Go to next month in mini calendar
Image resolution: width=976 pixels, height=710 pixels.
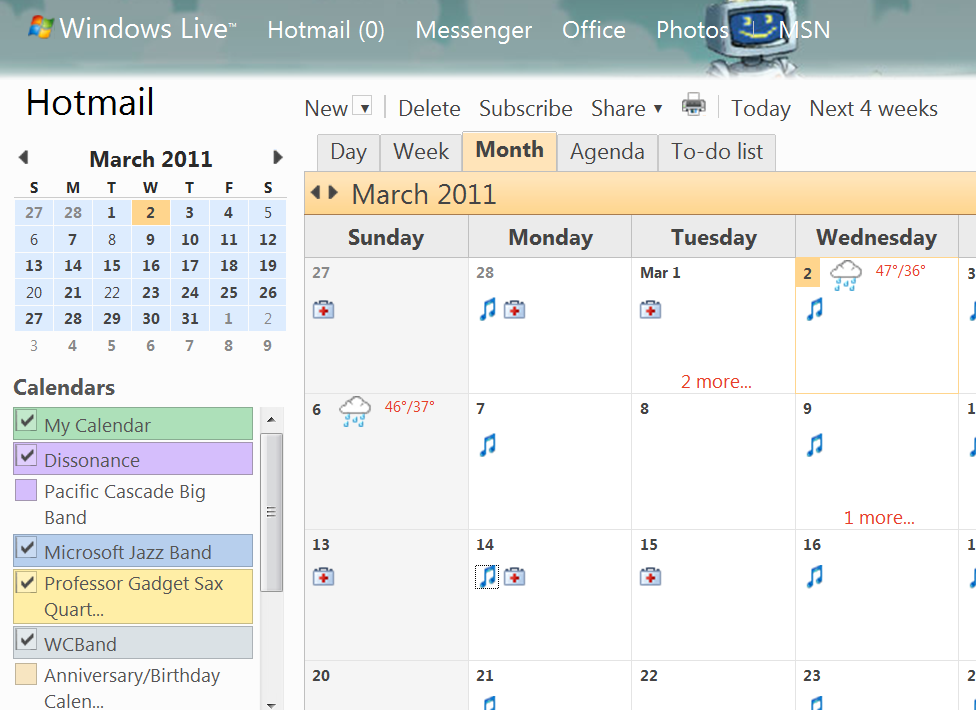pyautogui.click(x=278, y=158)
